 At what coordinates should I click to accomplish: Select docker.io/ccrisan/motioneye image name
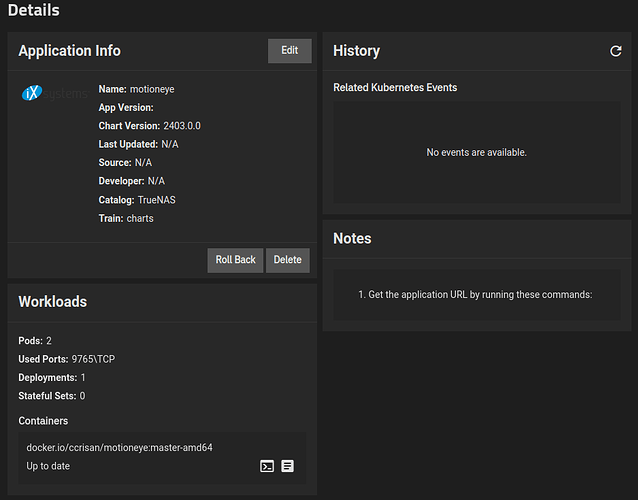(119, 448)
